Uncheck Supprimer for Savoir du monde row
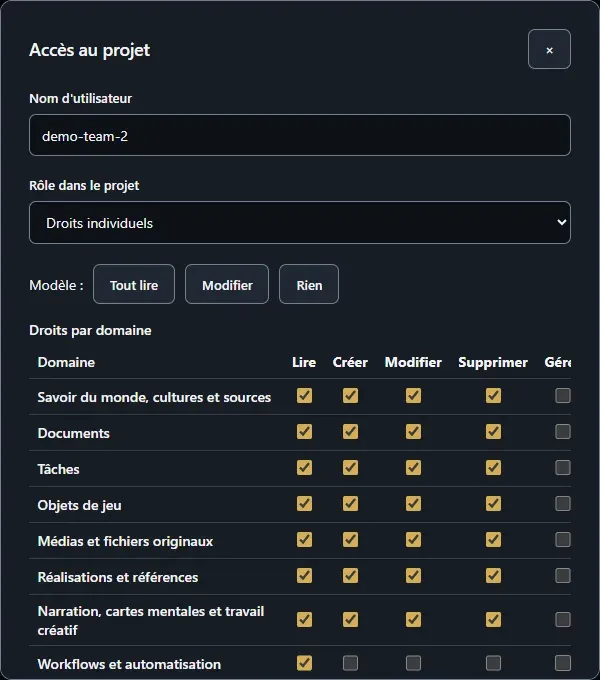This screenshot has height=680, width=600. coord(493,396)
